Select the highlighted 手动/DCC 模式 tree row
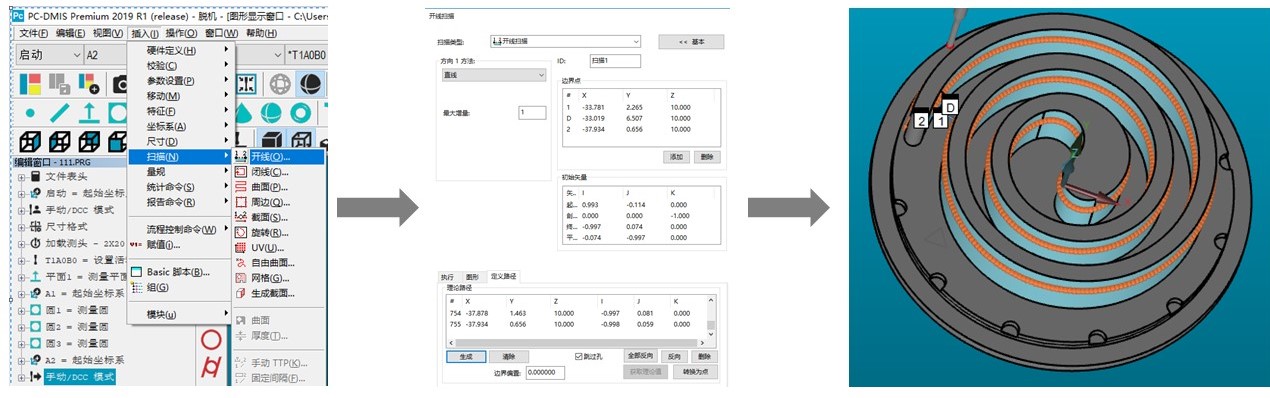1270x398 pixels. pyautogui.click(x=79, y=376)
